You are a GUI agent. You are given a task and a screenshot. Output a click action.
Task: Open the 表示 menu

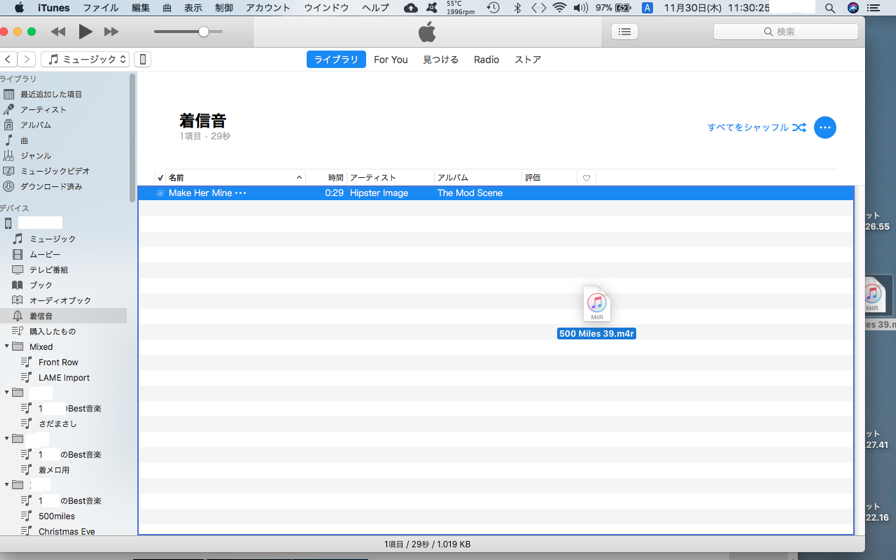[193, 8]
